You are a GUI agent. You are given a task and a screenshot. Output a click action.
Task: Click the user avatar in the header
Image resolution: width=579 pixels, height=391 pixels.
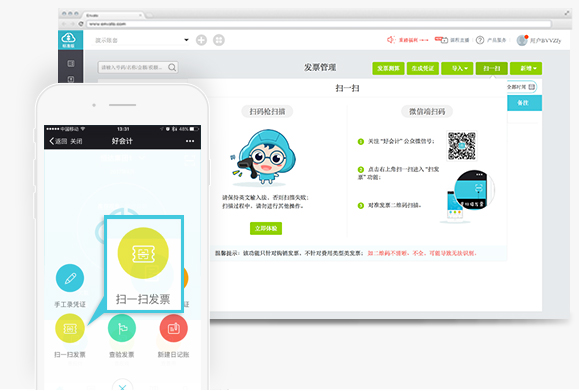(x=522, y=40)
